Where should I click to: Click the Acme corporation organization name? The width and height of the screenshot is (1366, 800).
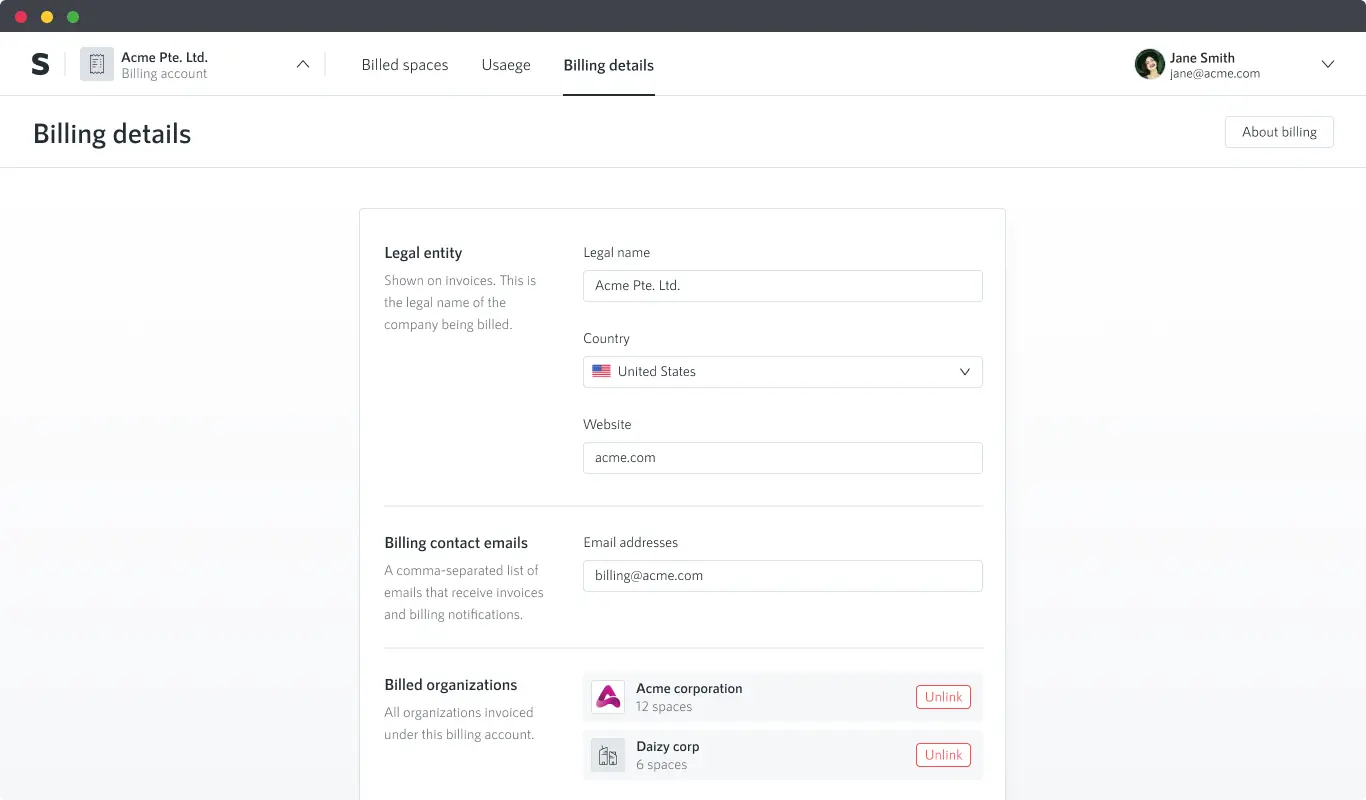tap(689, 688)
